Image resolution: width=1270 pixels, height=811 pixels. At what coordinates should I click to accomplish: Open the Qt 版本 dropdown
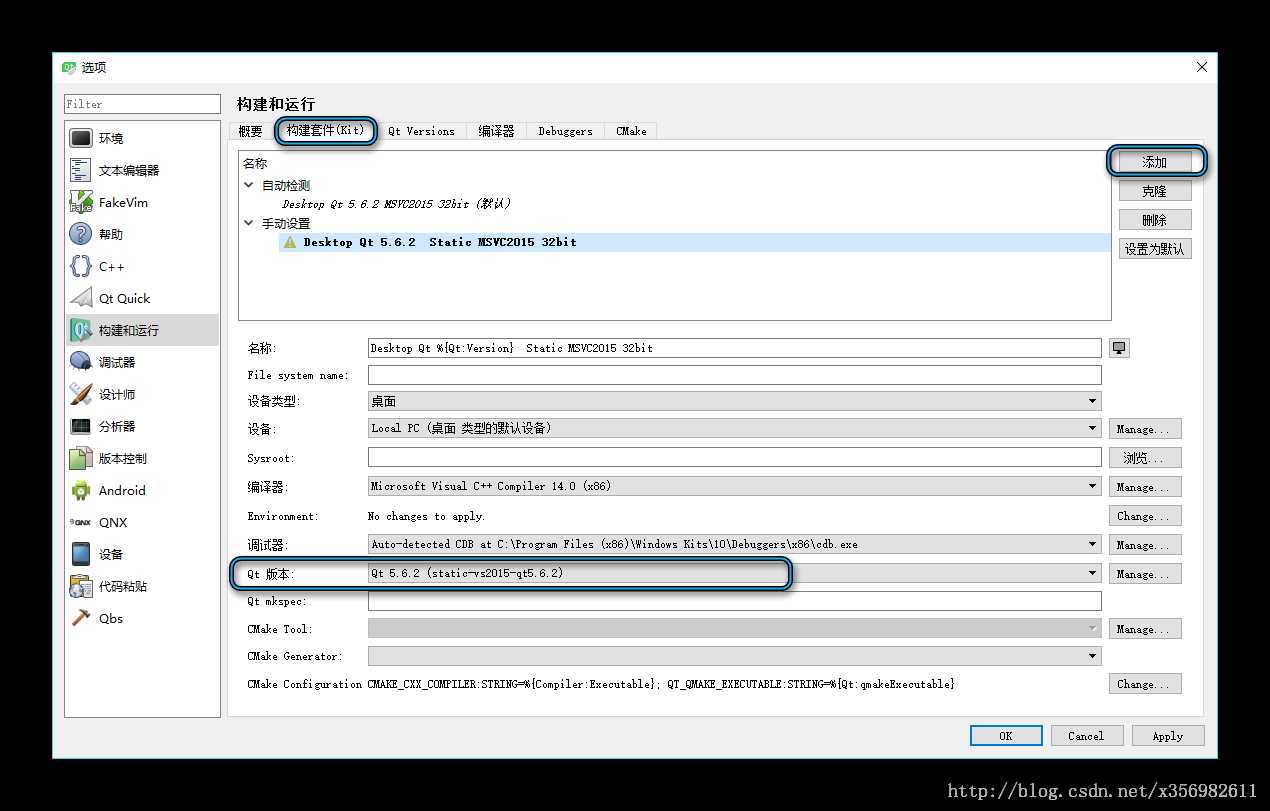(735, 574)
